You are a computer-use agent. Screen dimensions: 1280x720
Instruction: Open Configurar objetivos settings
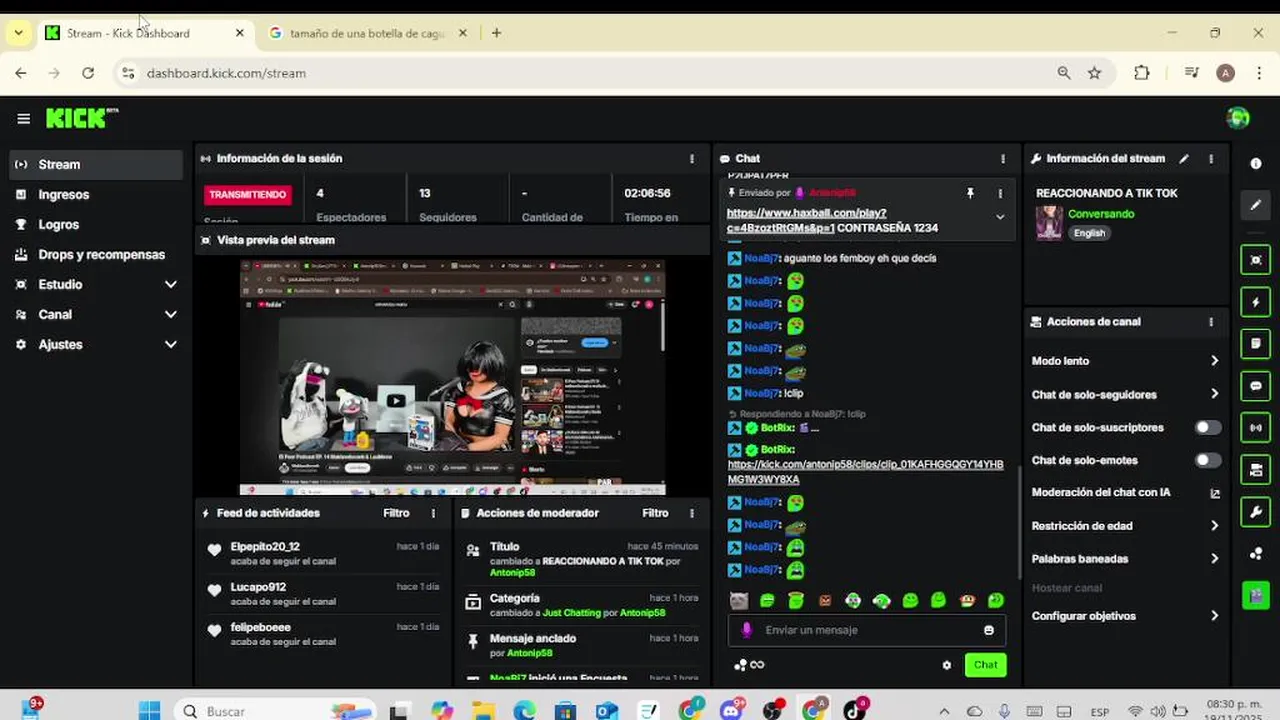(1126, 616)
